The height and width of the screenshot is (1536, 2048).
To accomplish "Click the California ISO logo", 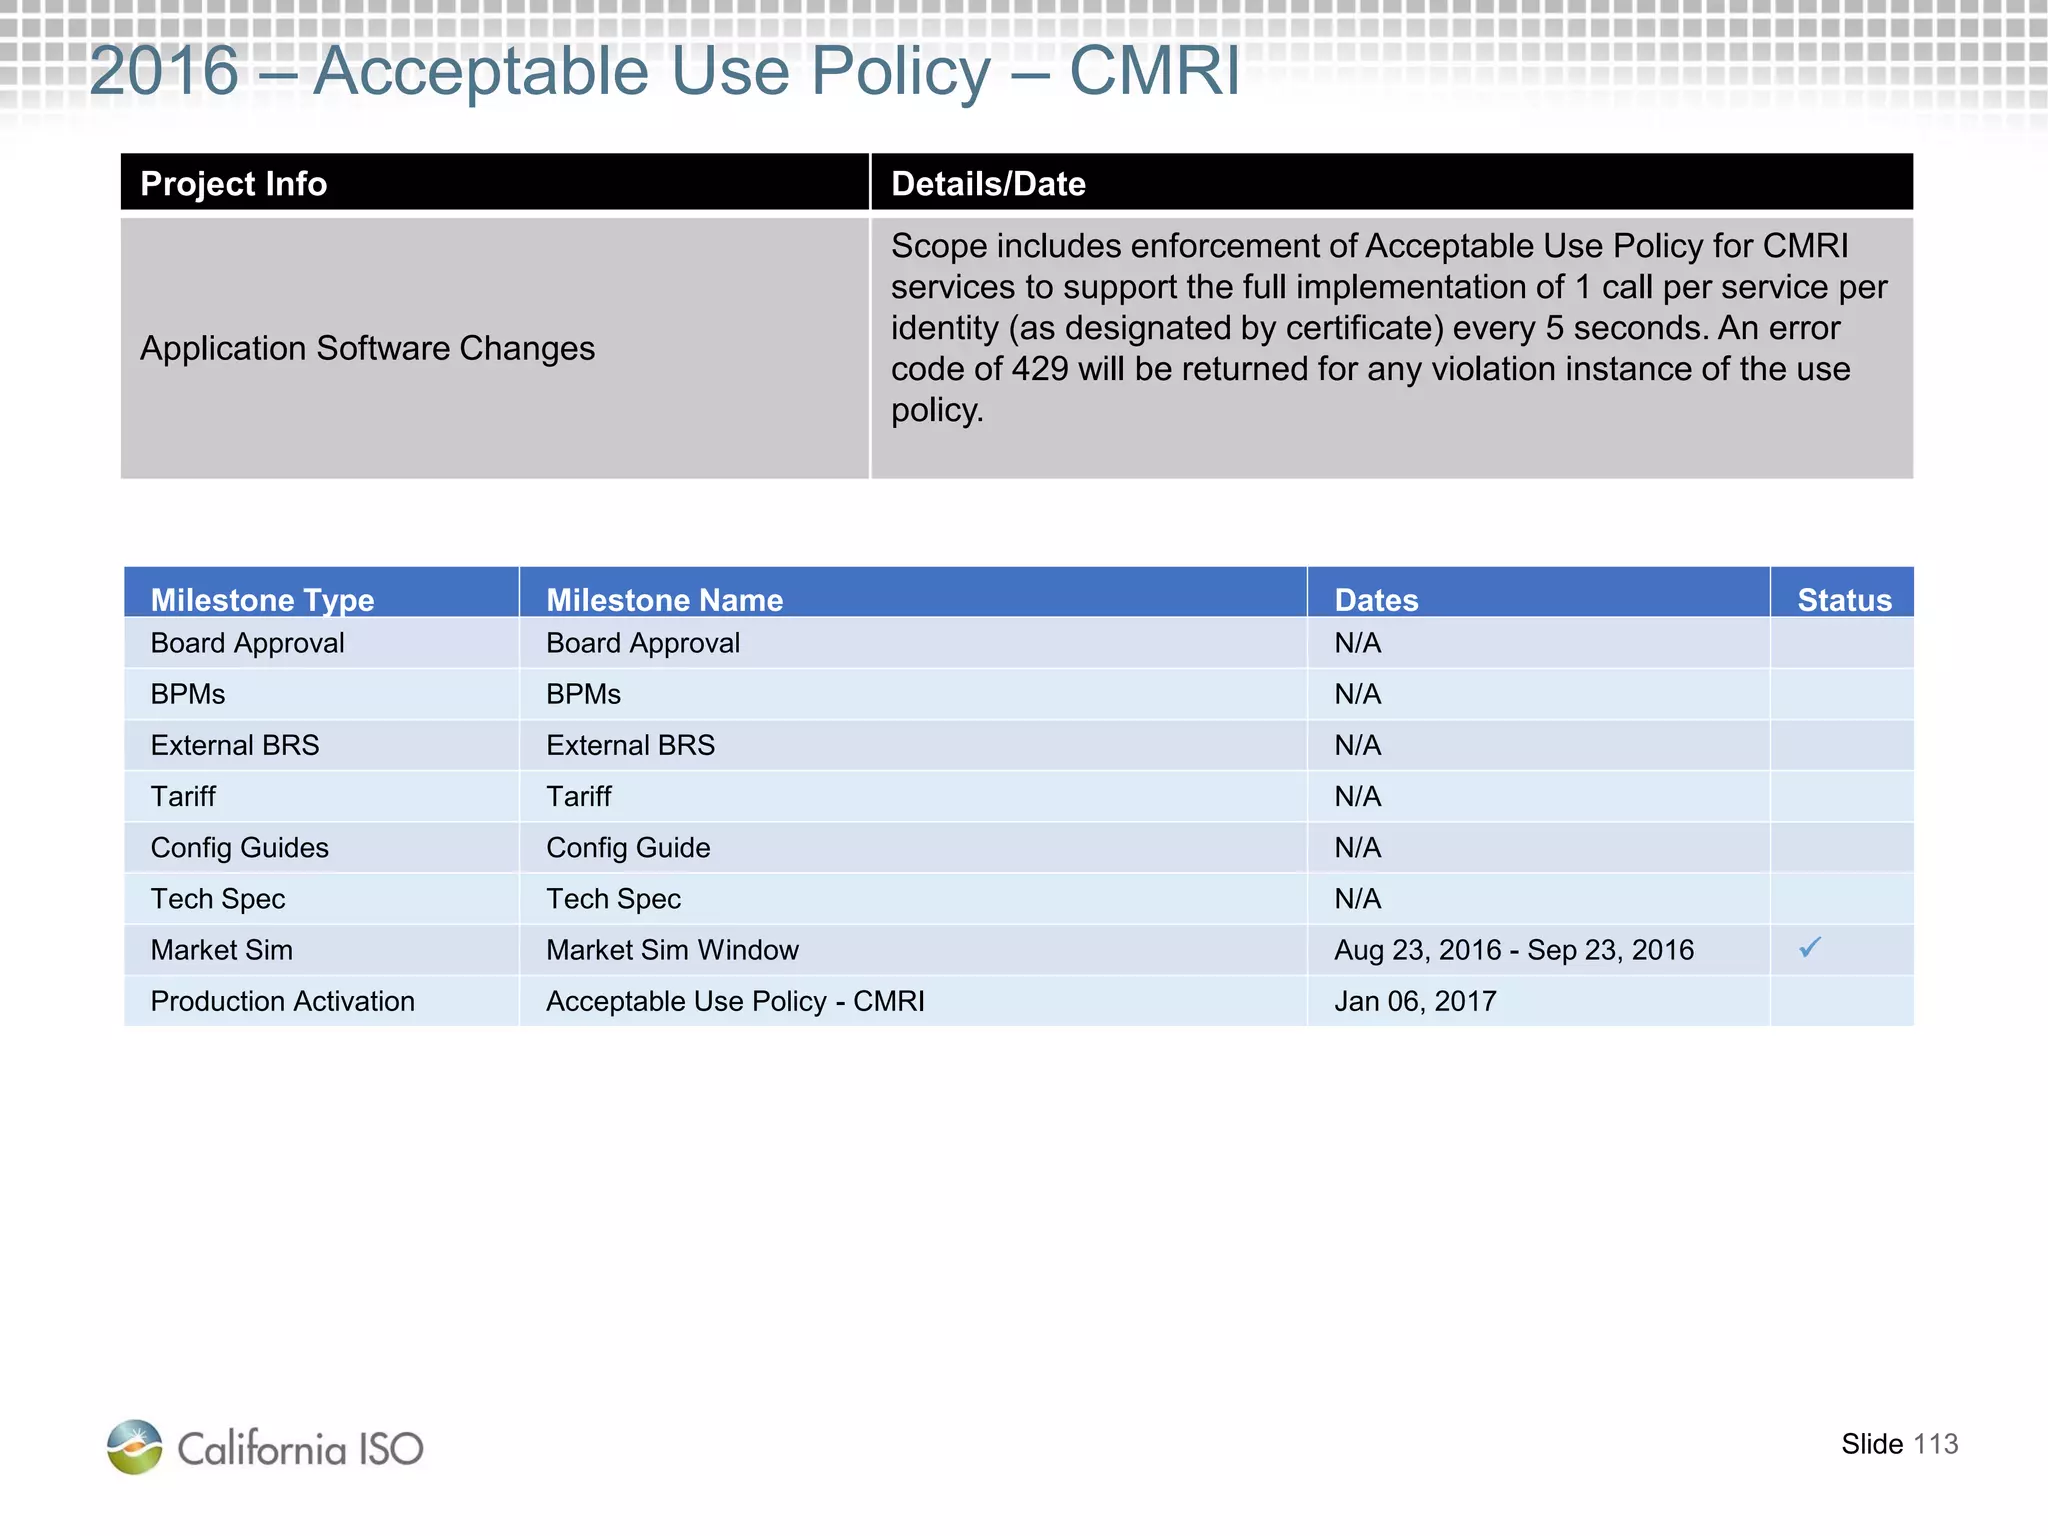I will tap(265, 1446).
